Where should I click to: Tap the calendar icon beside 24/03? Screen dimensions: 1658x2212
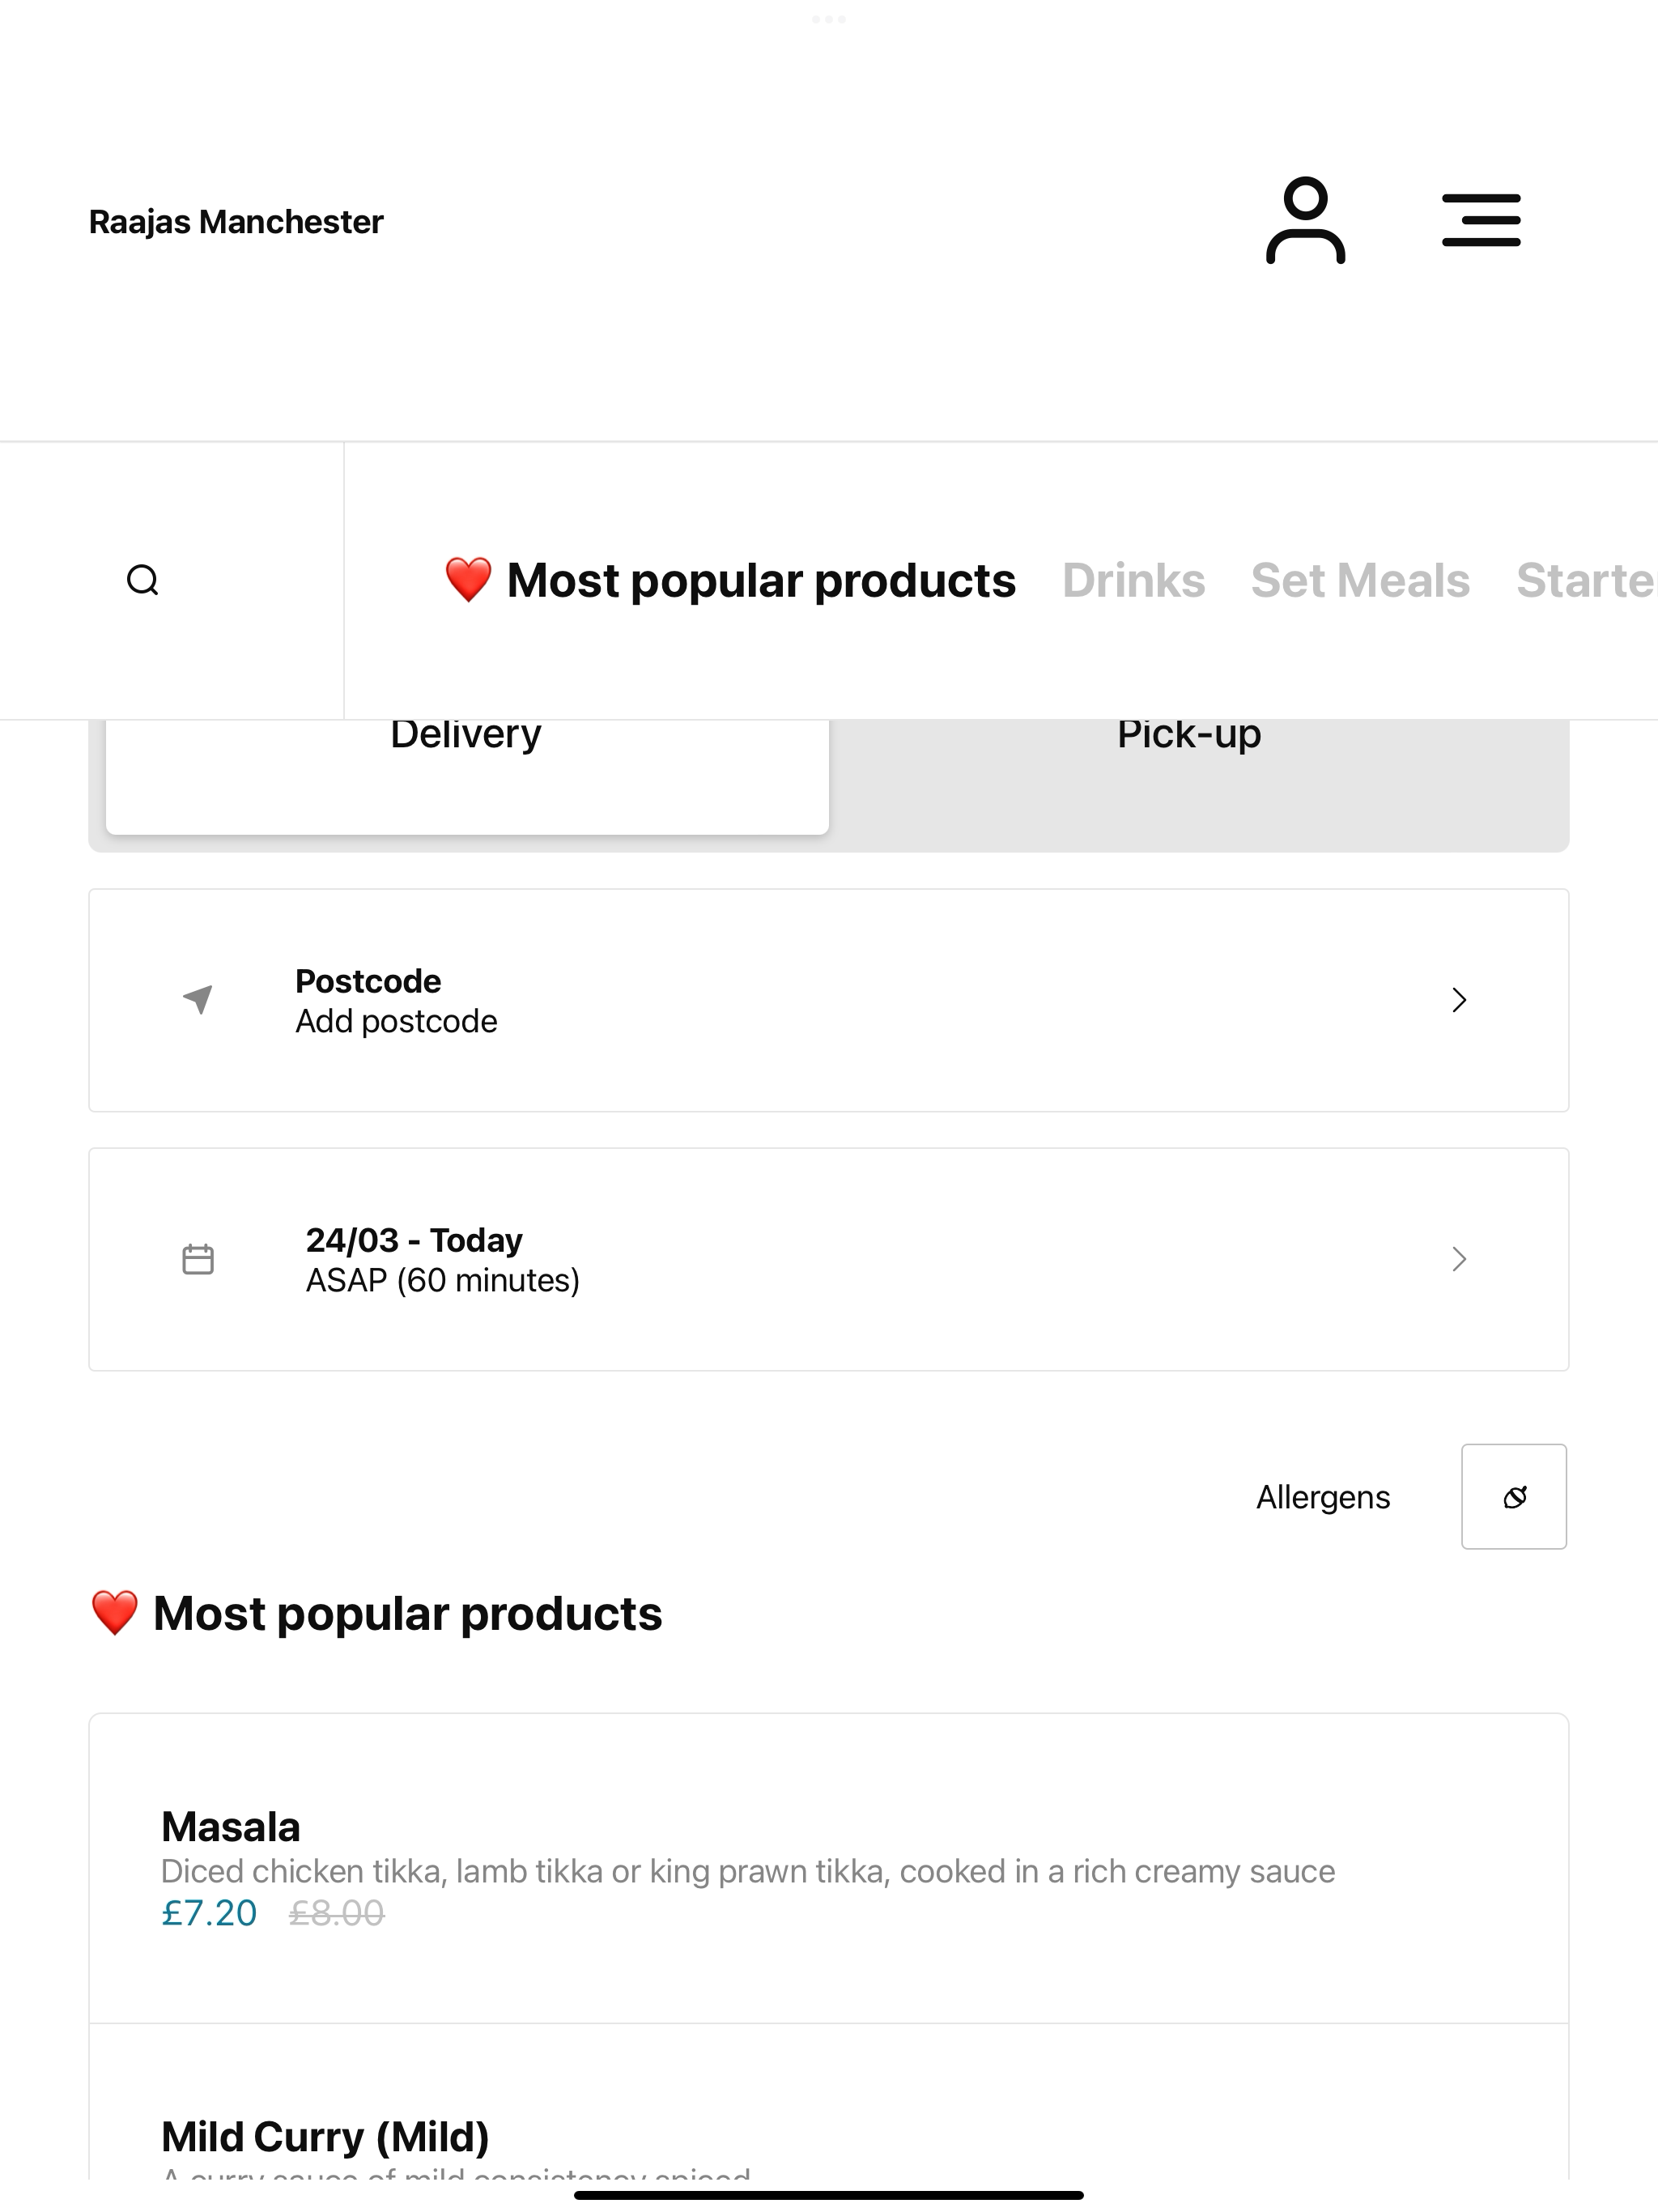click(198, 1259)
